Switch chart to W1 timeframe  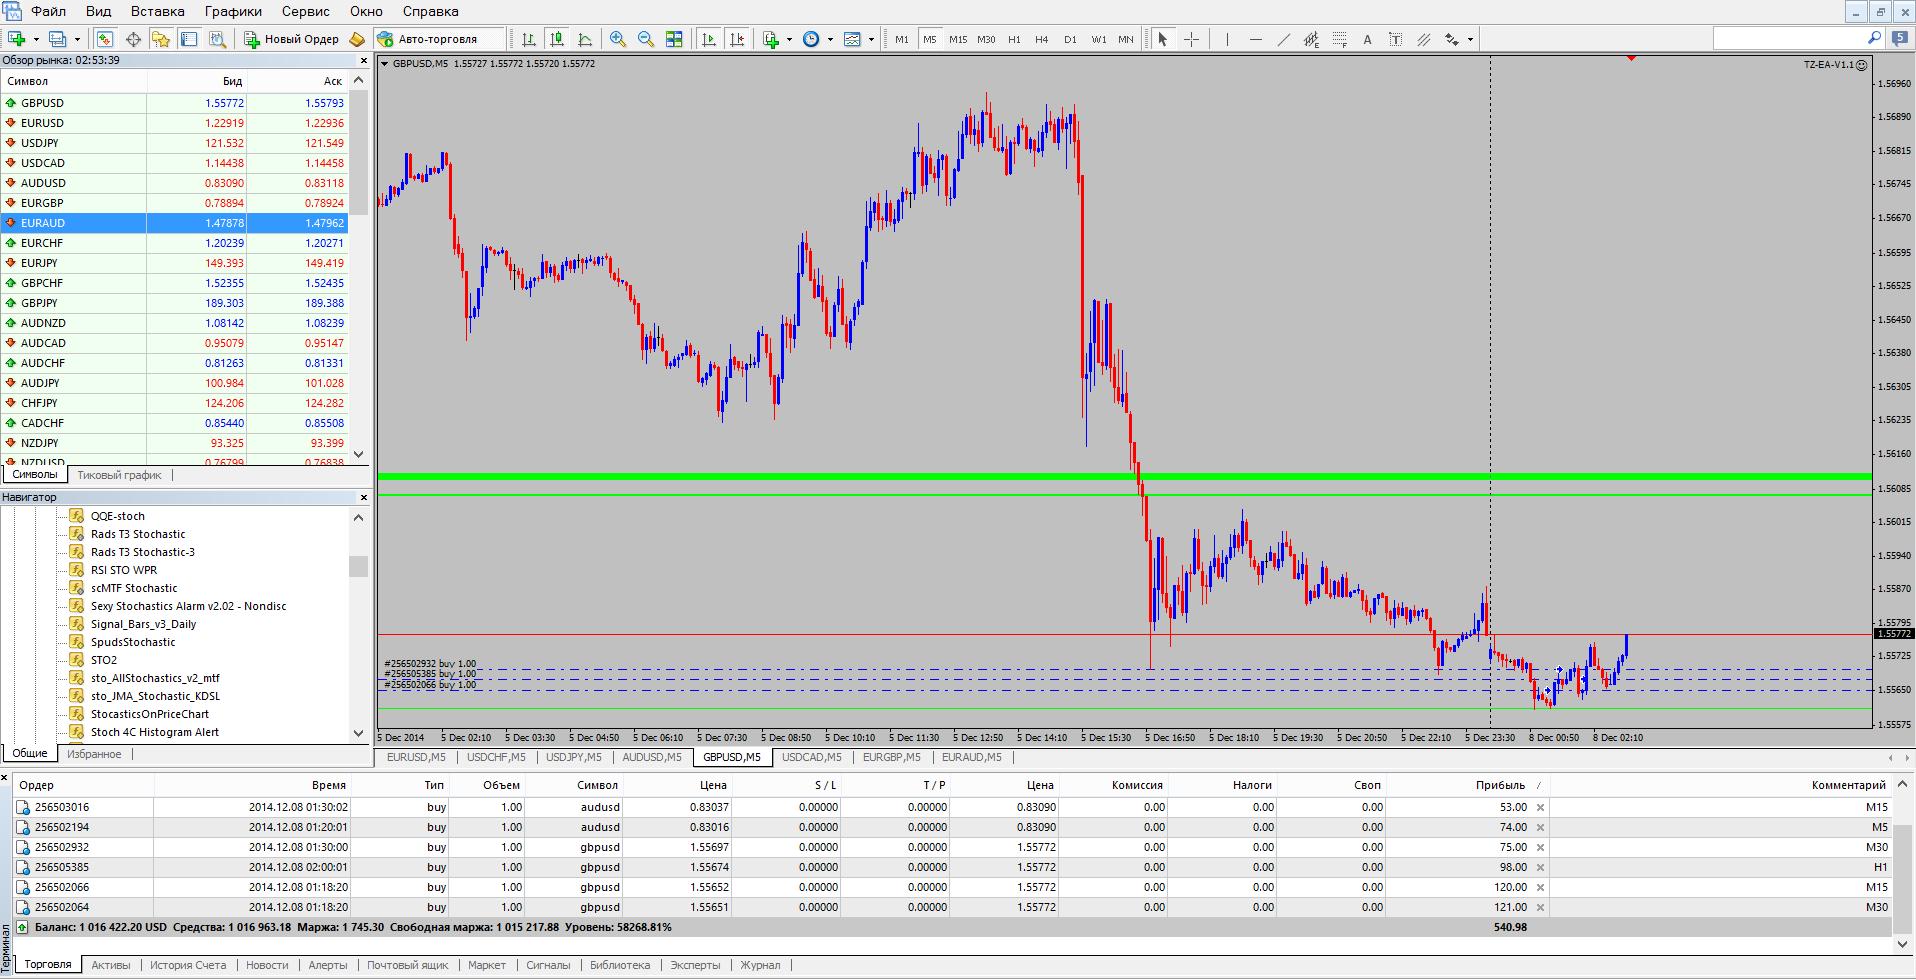1098,39
